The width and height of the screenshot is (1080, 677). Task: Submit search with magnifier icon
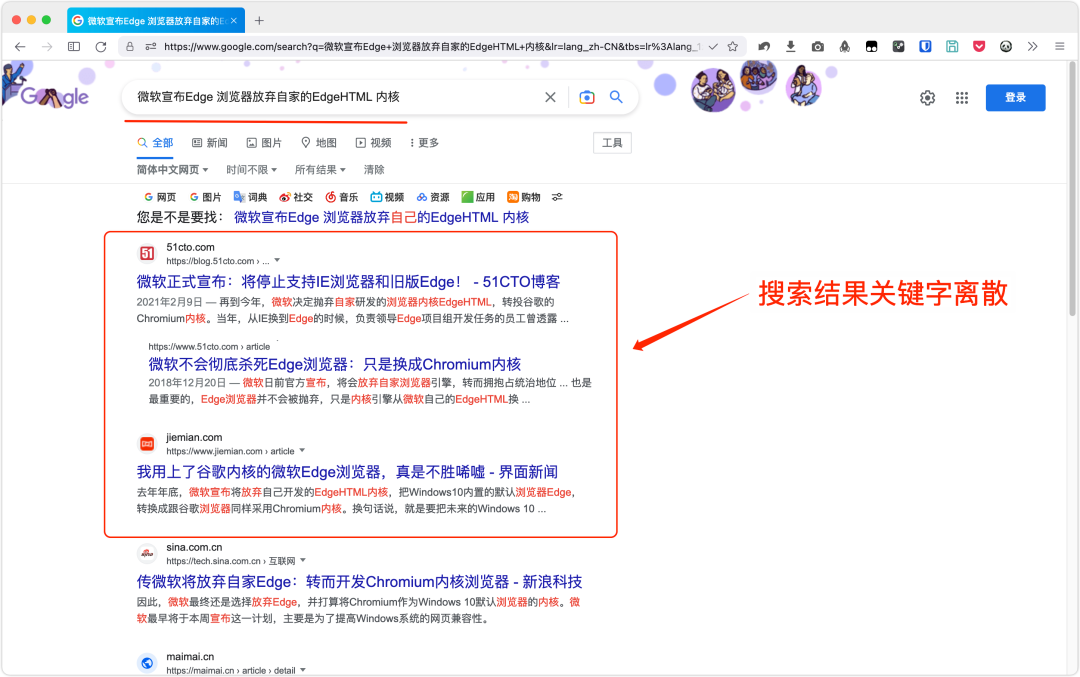(616, 97)
